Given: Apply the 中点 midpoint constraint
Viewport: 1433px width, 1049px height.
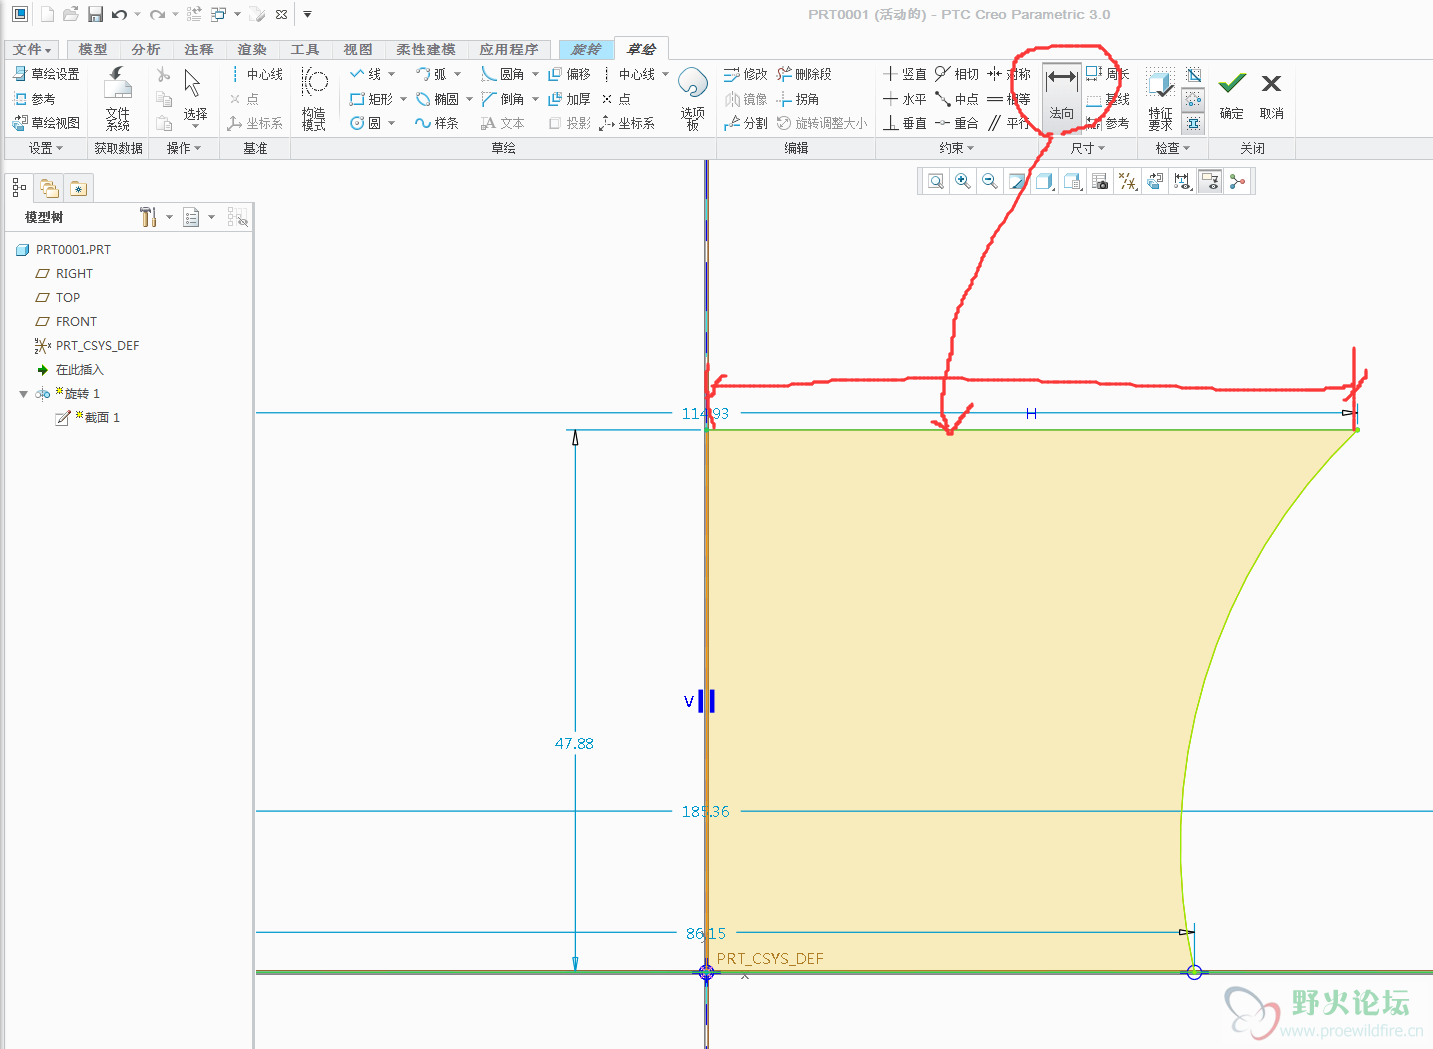Looking at the screenshot, I should click(957, 99).
